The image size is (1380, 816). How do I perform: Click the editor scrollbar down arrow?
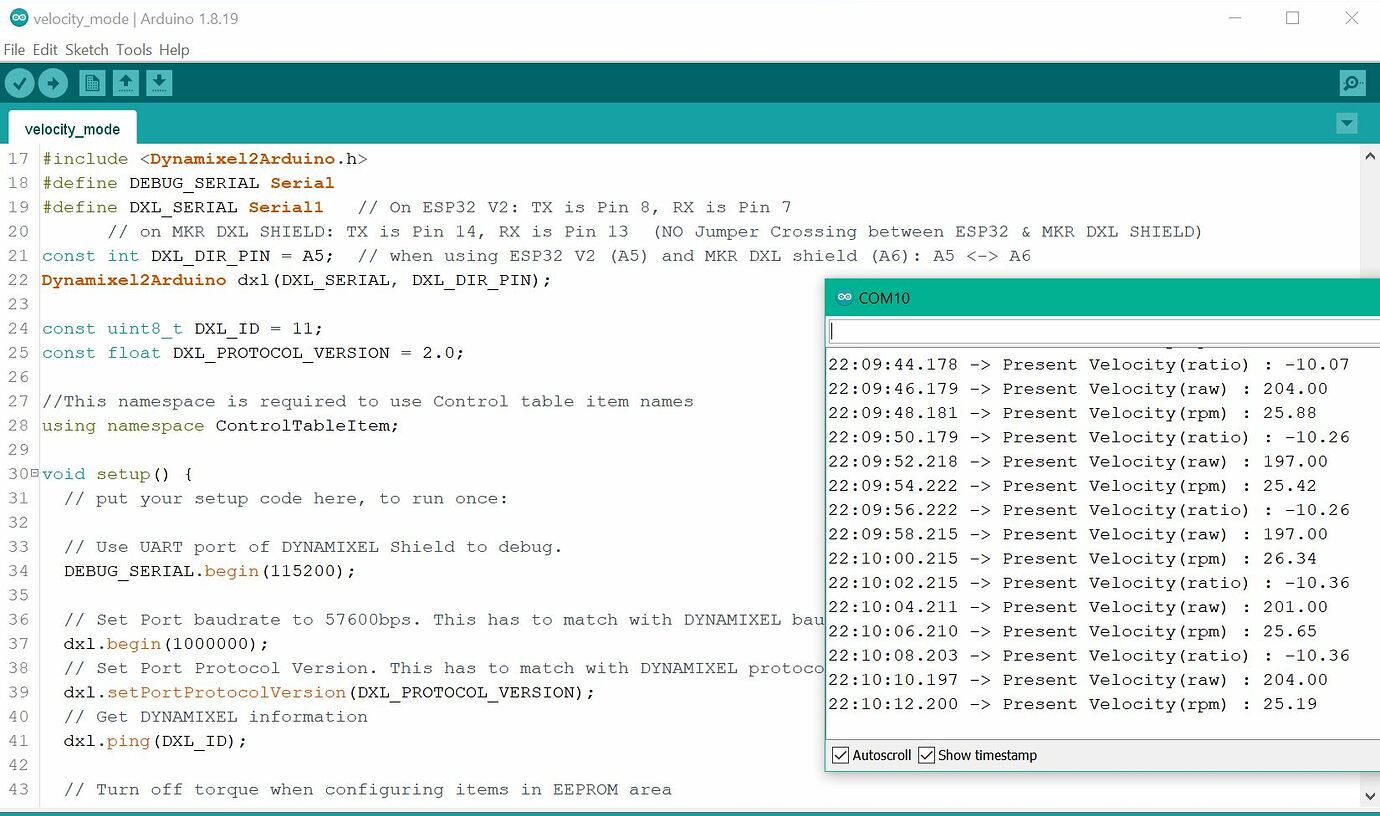point(1369,796)
